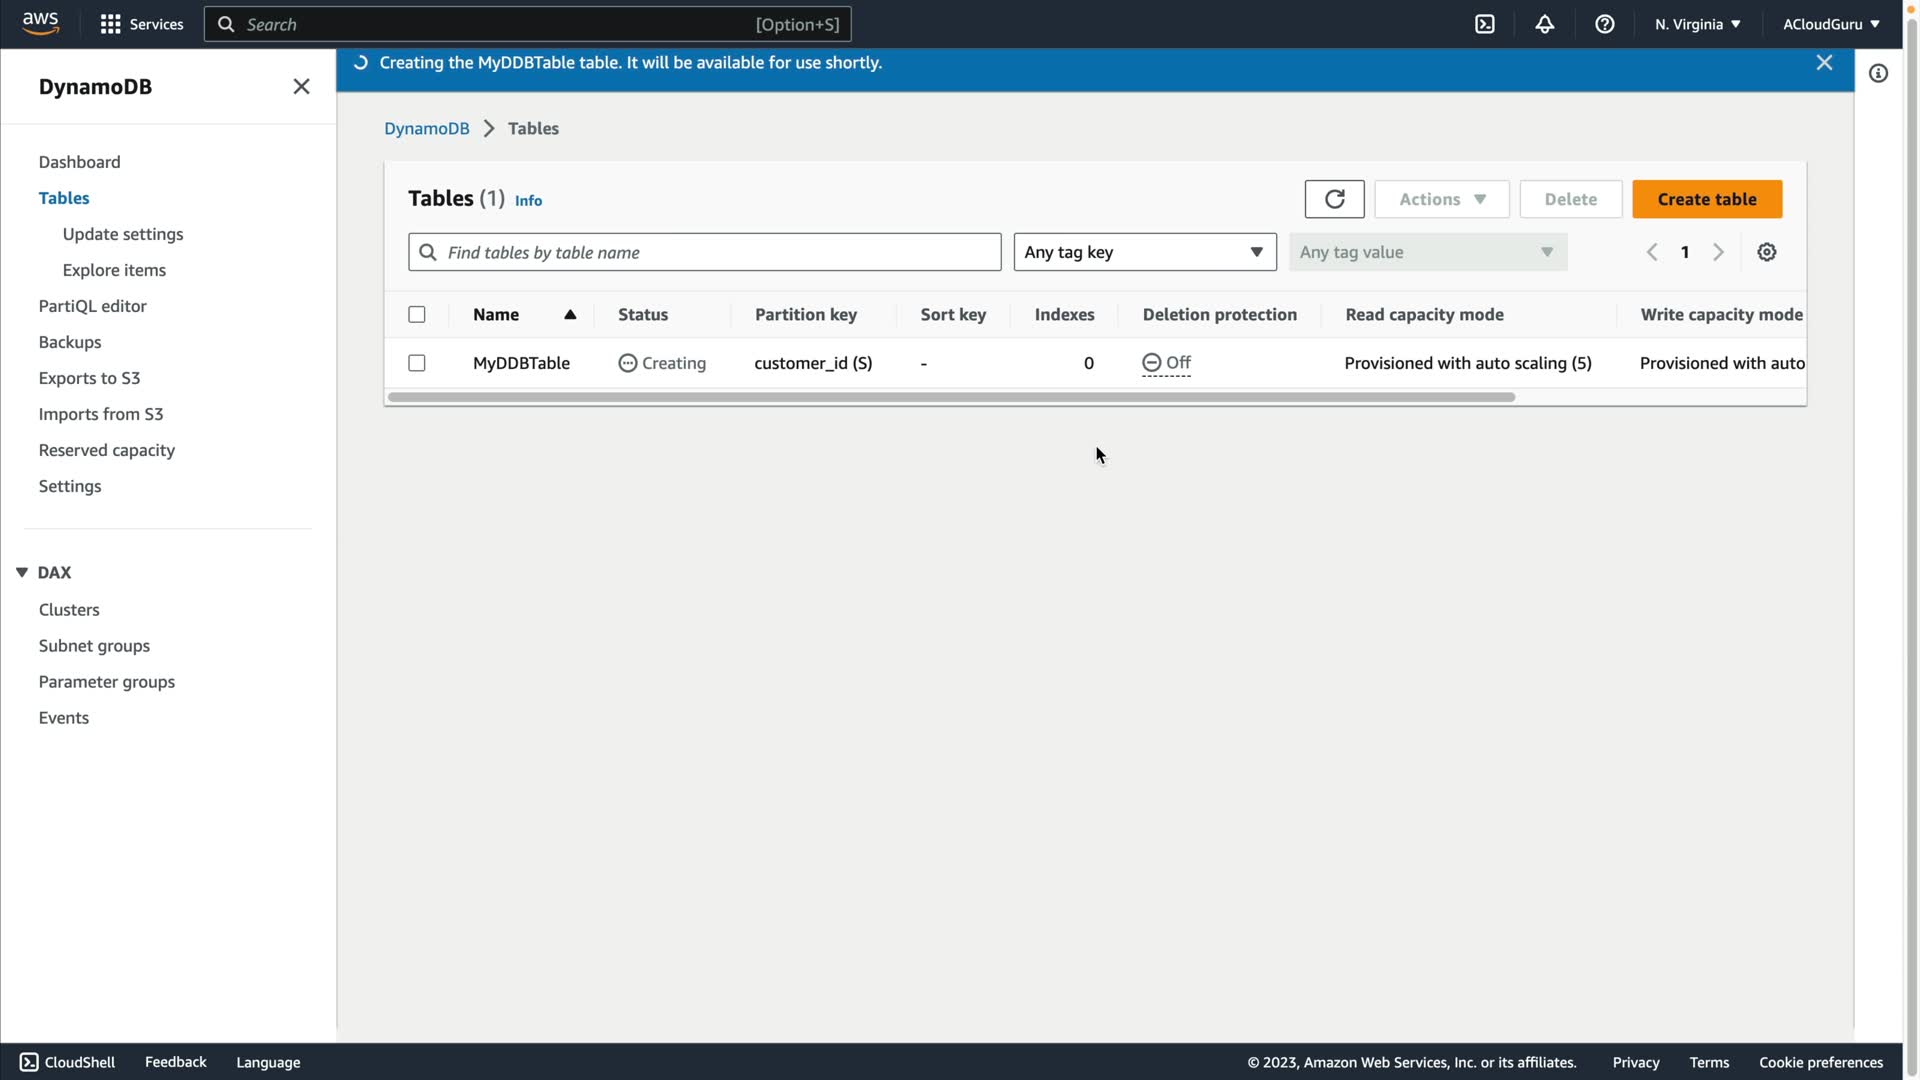The height and width of the screenshot is (1080, 1920).
Task: Open the MyDDBTable table link
Action: [x=521, y=363]
